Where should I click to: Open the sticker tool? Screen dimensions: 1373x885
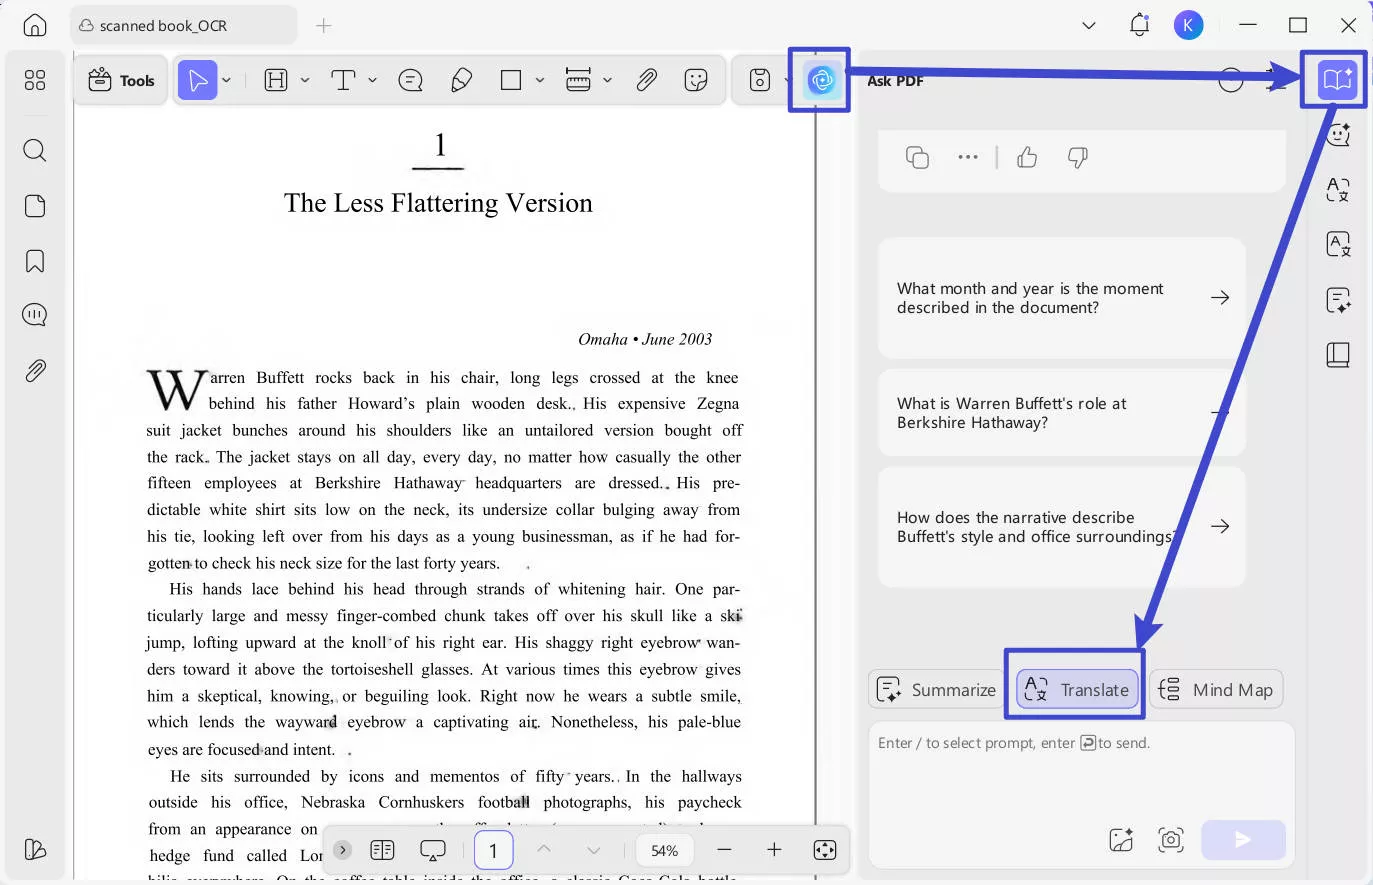[x=696, y=80]
